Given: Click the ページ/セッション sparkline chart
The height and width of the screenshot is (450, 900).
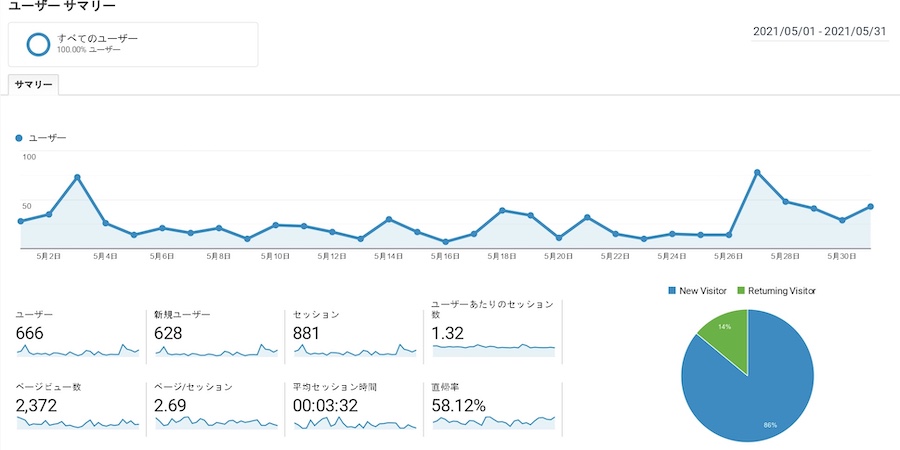Looking at the screenshot, I should 216,422.
